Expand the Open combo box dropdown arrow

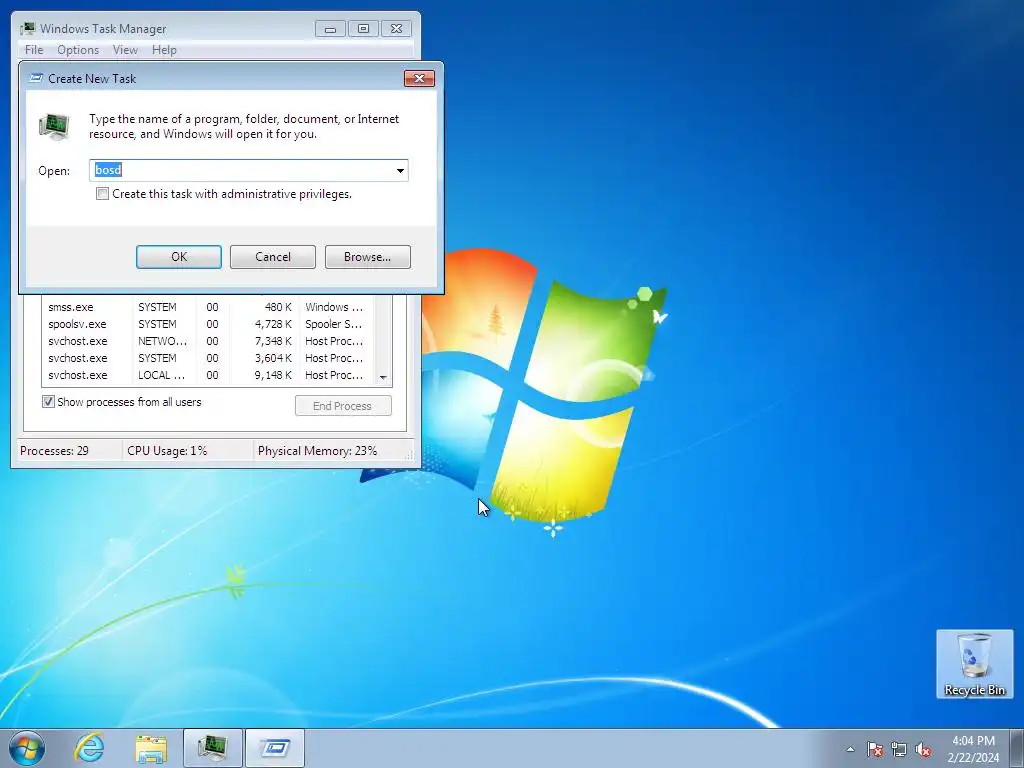tap(400, 170)
